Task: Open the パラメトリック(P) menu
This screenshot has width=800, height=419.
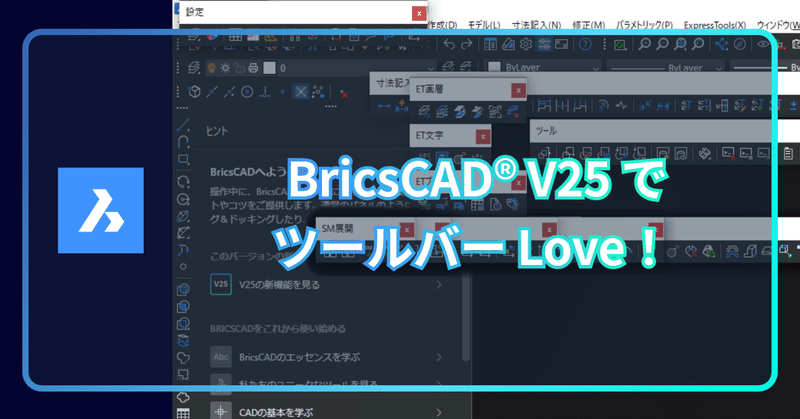Action: pos(644,25)
